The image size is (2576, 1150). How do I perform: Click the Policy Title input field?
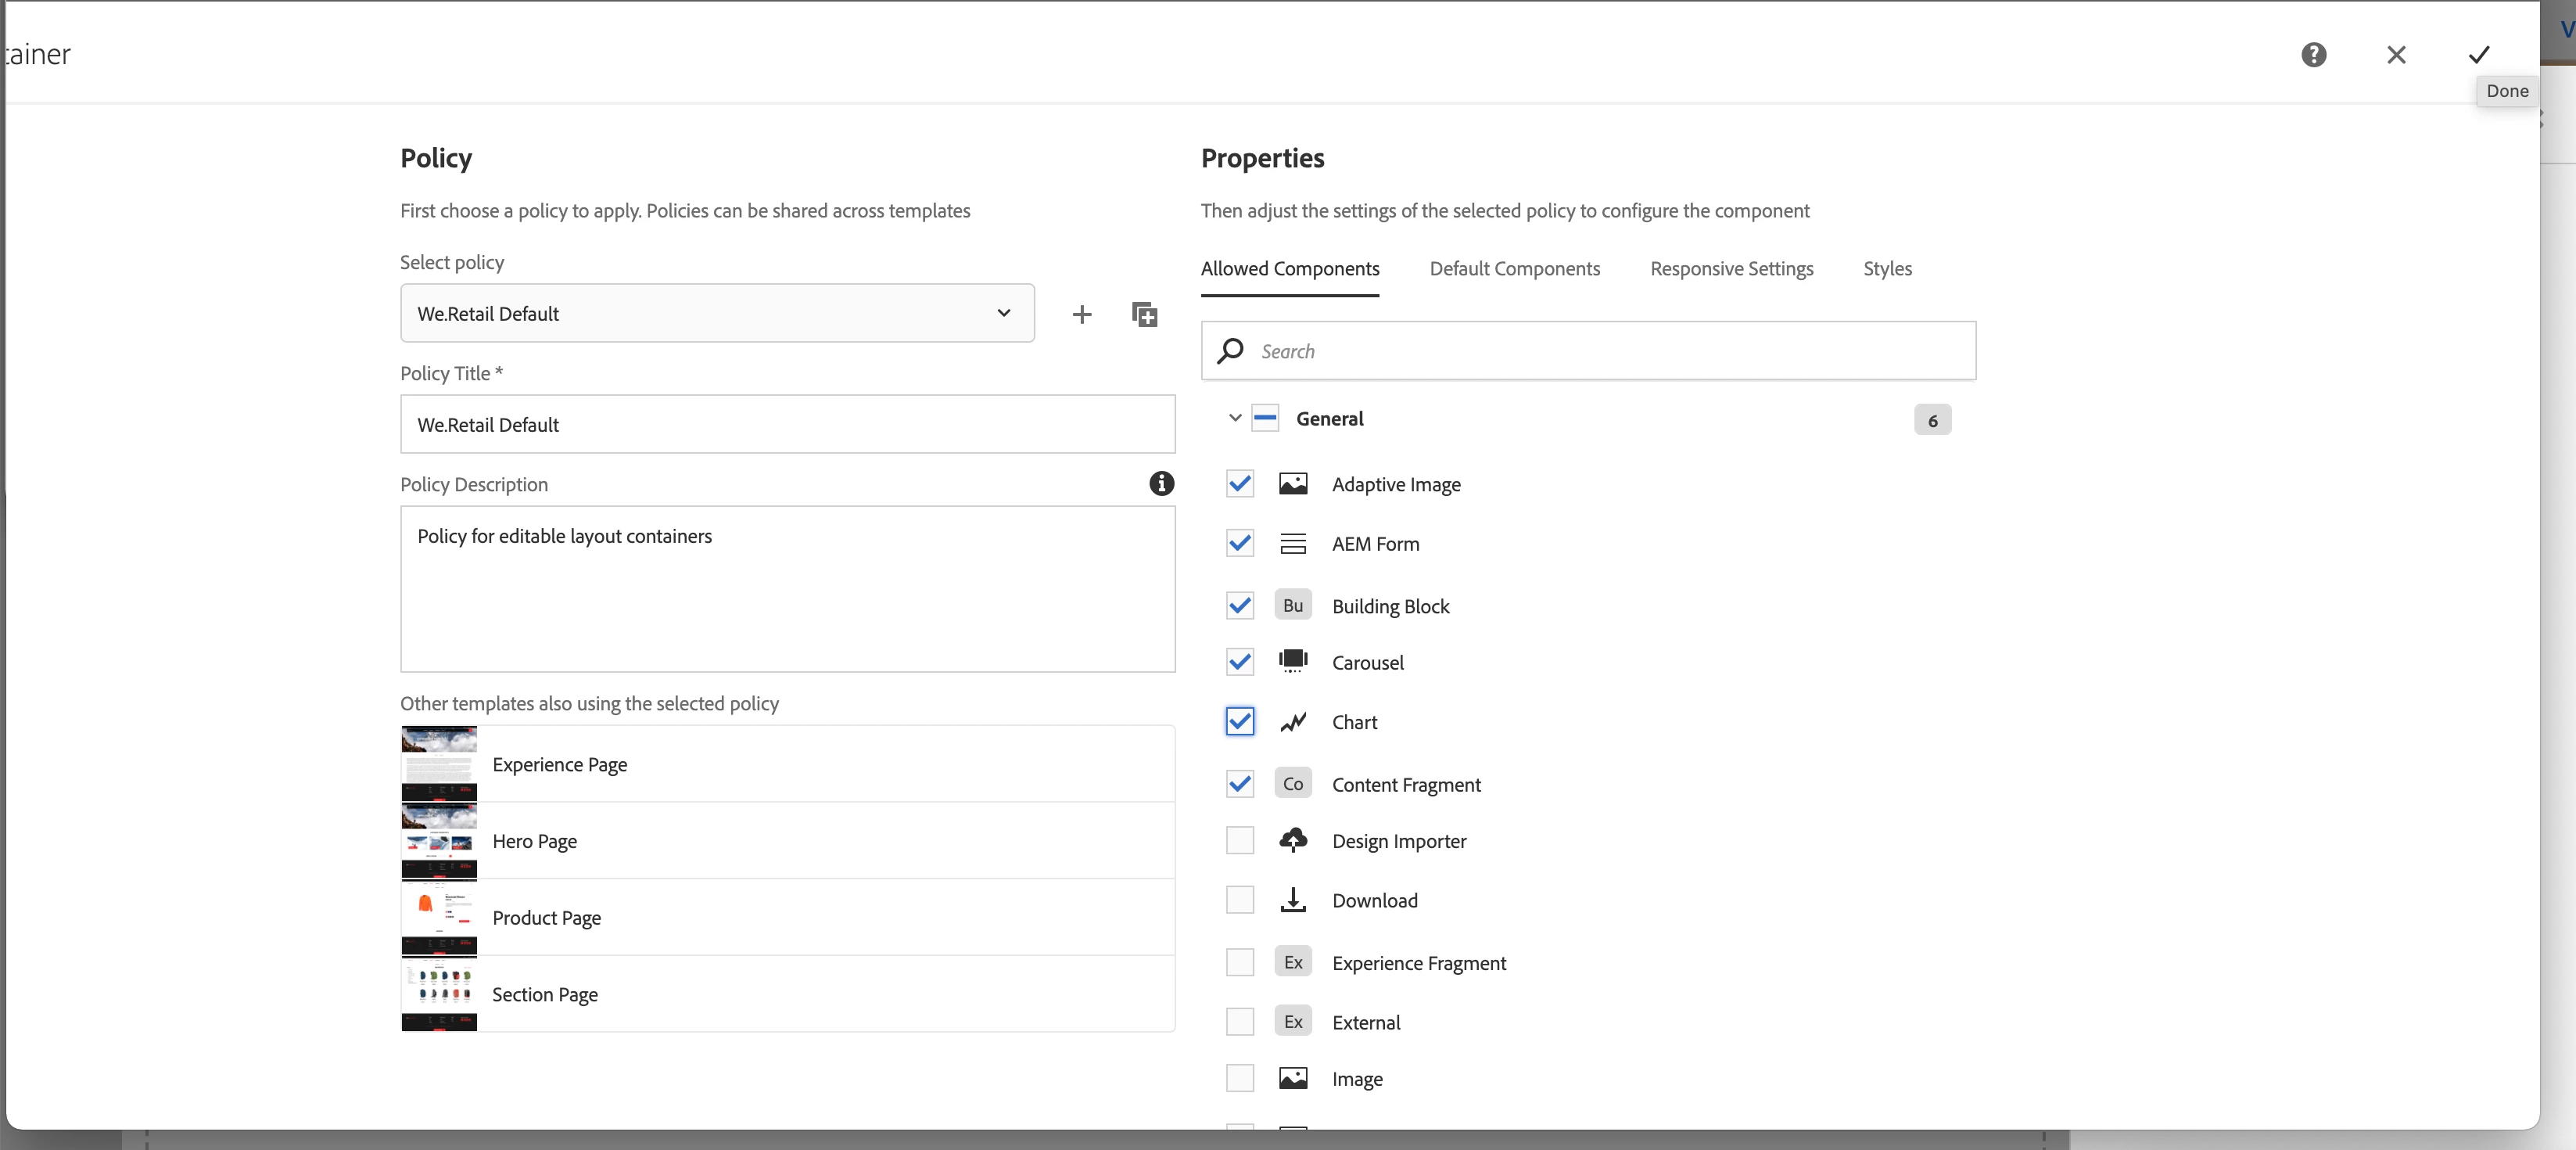(x=787, y=425)
